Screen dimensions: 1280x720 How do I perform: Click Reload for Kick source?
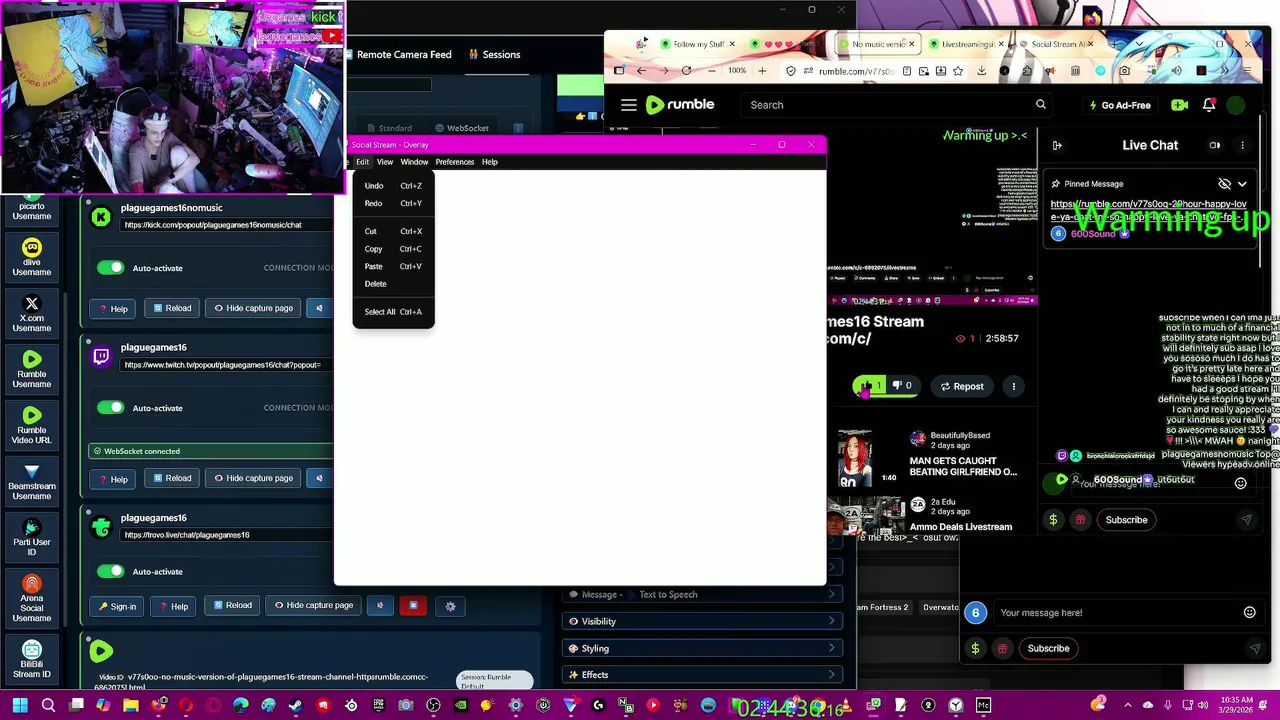coord(172,308)
